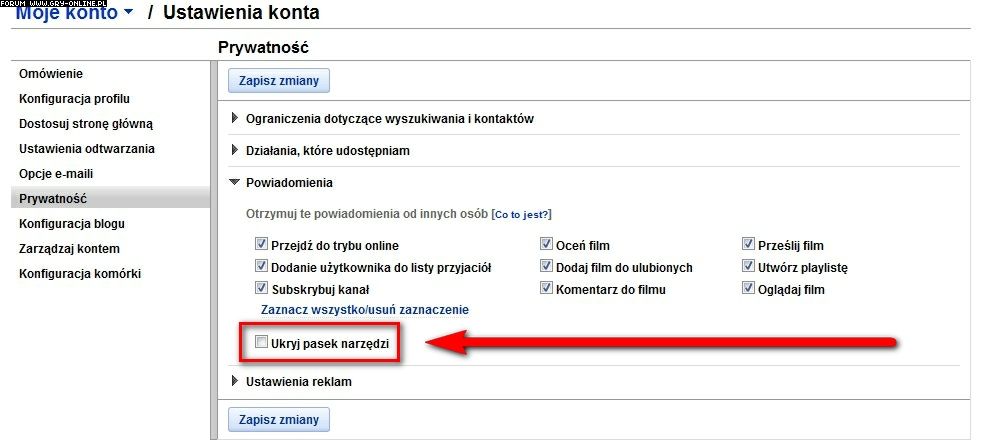The width and height of the screenshot is (989, 440).
Task: Expand Działania, które udostępniam section
Action: click(235, 150)
